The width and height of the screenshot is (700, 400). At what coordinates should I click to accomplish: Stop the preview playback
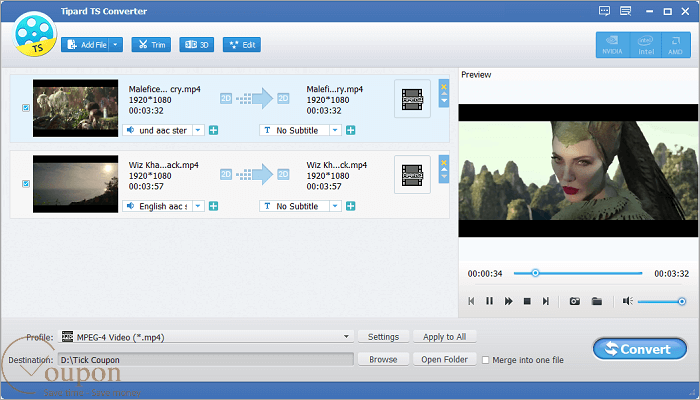coord(527,301)
